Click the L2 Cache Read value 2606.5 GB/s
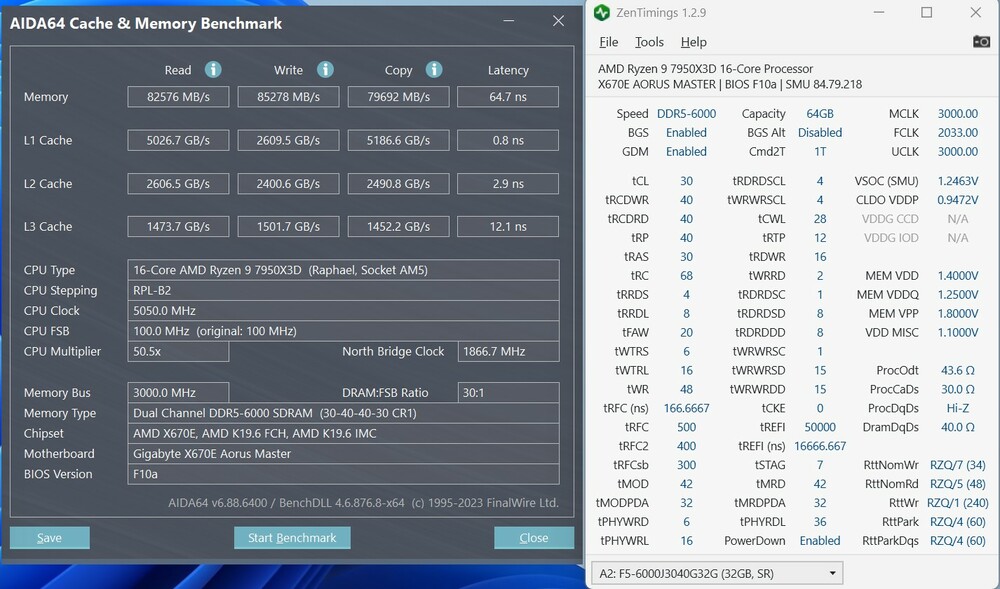Image resolution: width=1000 pixels, height=589 pixels. [178, 184]
